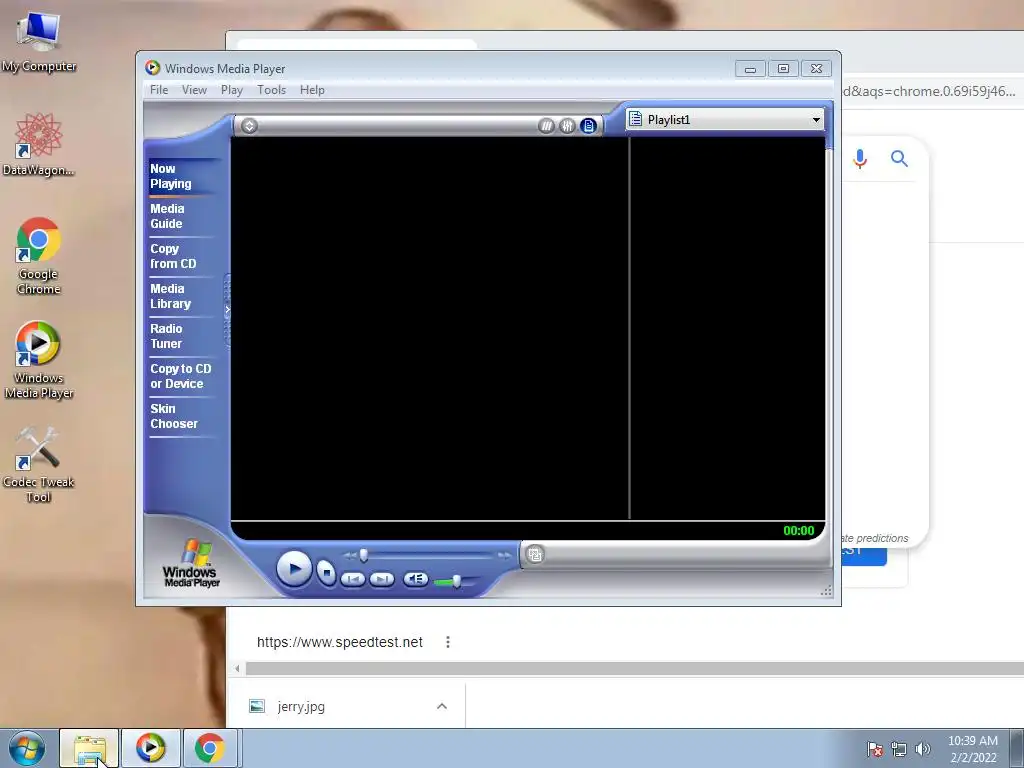1024x768 pixels.
Task: Maximize the Windows Media Player window
Action: pyautogui.click(x=783, y=69)
